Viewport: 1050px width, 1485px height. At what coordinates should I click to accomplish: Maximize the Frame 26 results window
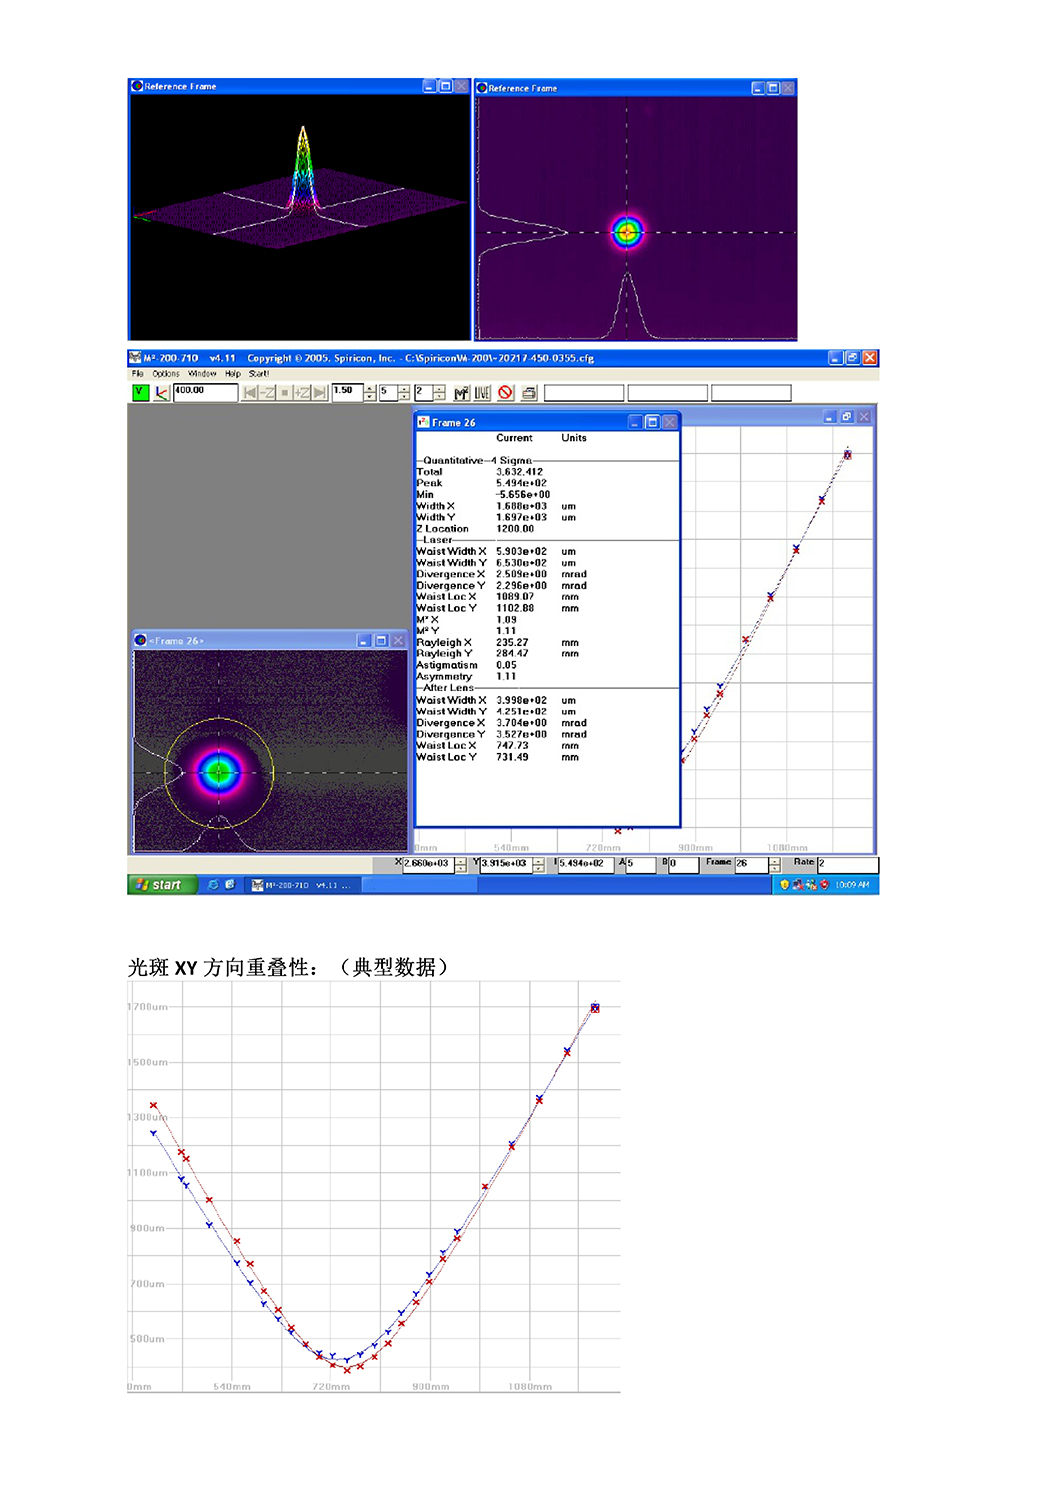(x=652, y=422)
